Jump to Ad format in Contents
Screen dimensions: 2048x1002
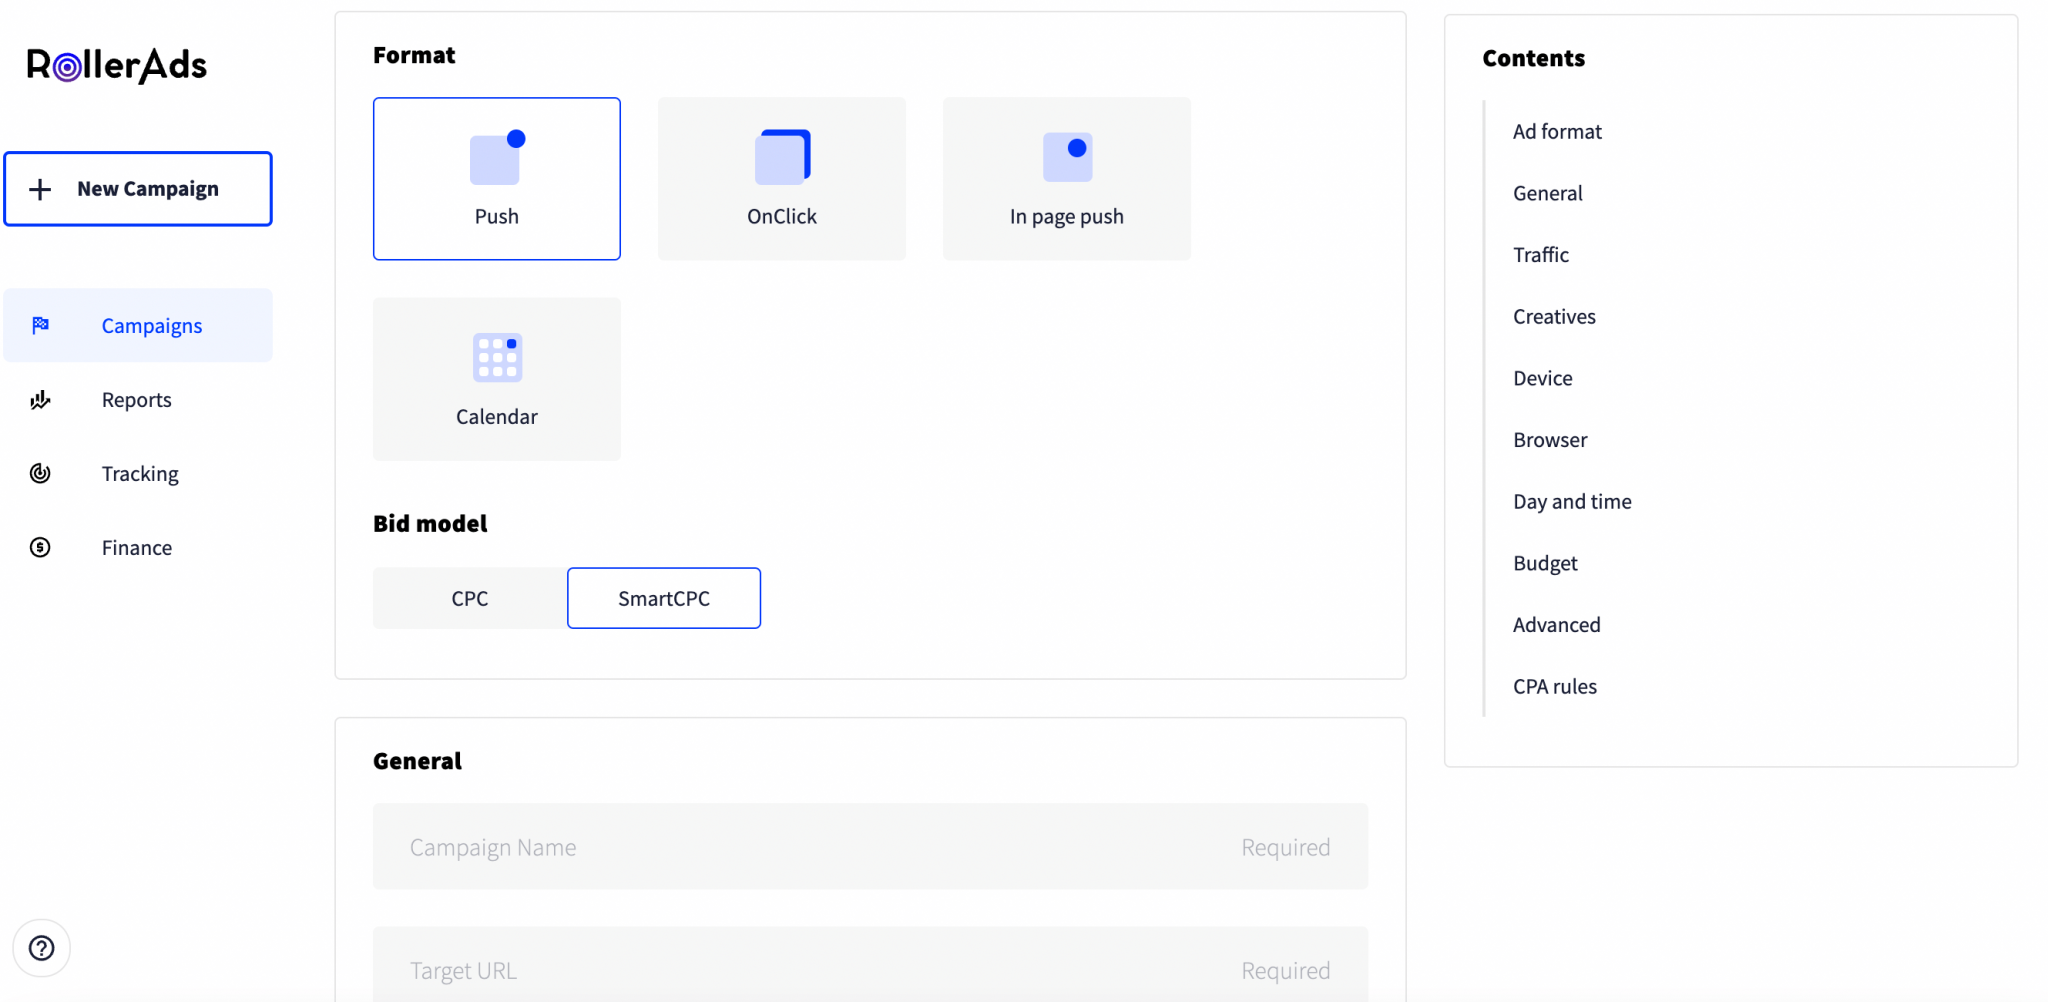pyautogui.click(x=1557, y=131)
